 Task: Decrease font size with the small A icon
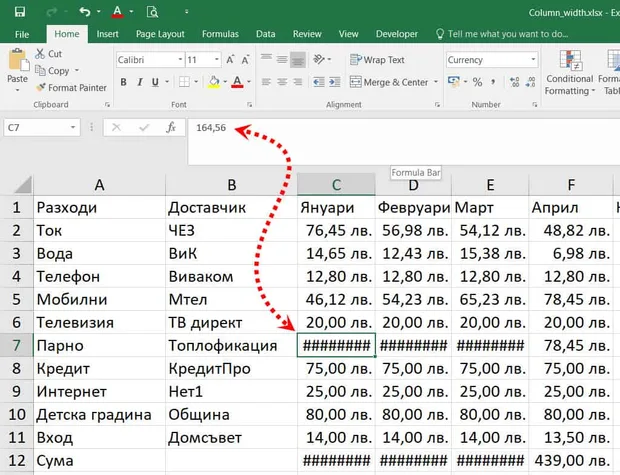click(x=245, y=60)
